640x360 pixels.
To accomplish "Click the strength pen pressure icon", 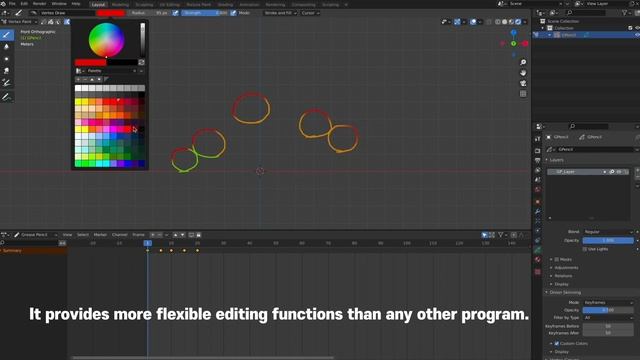I will [x=233, y=13].
